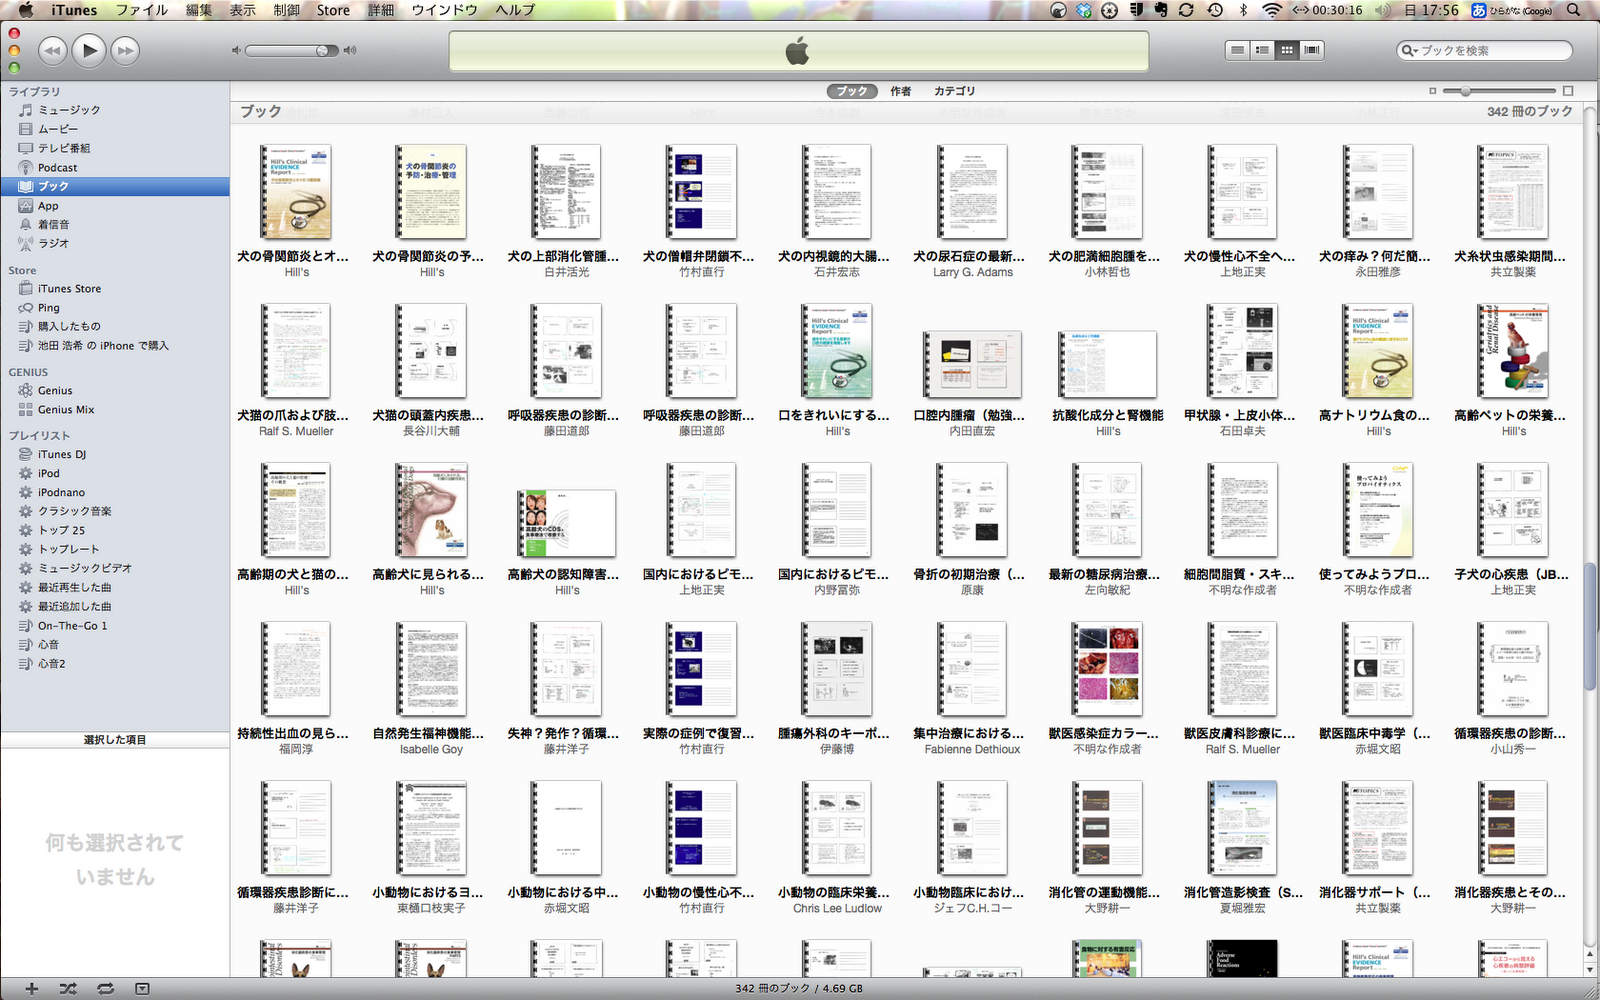Select the 犬の骨関節炎とオ... book cover
This screenshot has width=1600, height=1000.
coord(296,191)
